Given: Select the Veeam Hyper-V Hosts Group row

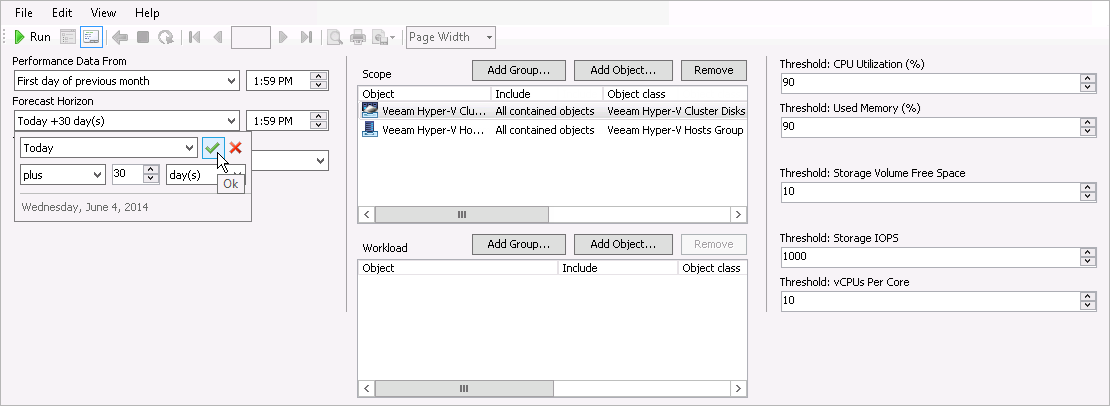Looking at the screenshot, I should 552,130.
